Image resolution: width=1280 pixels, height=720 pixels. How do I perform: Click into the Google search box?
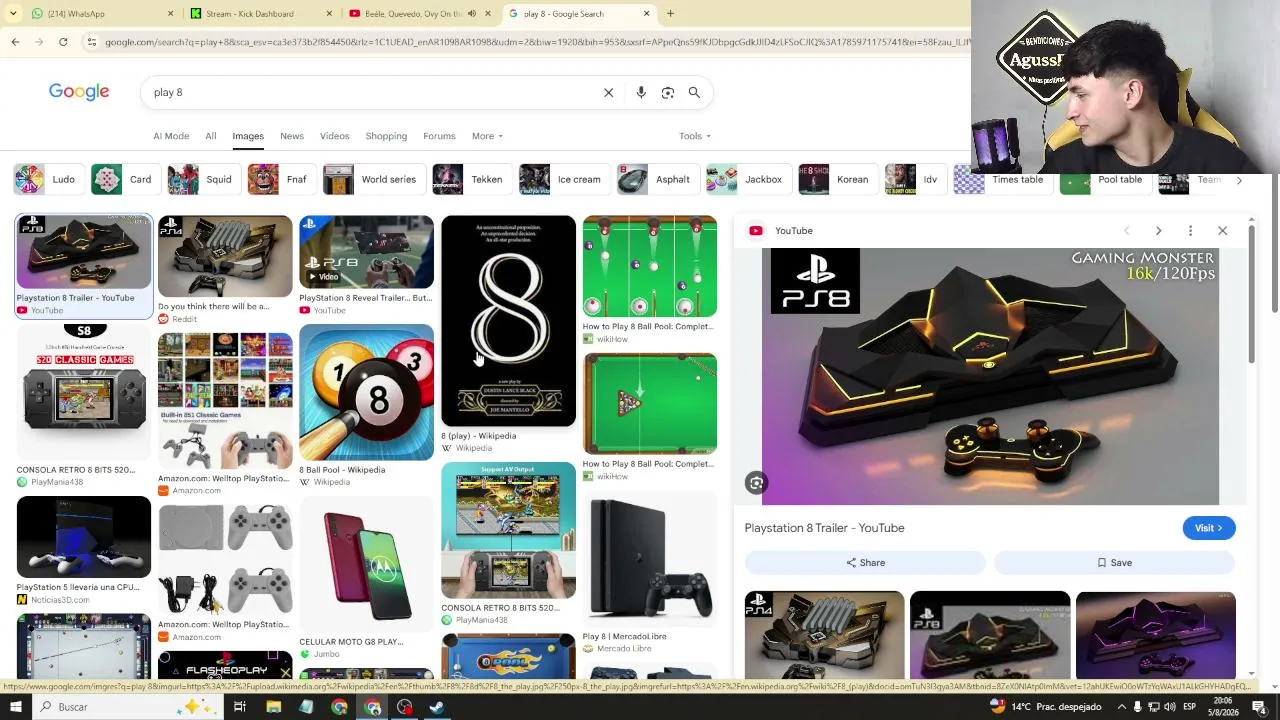pos(370,93)
